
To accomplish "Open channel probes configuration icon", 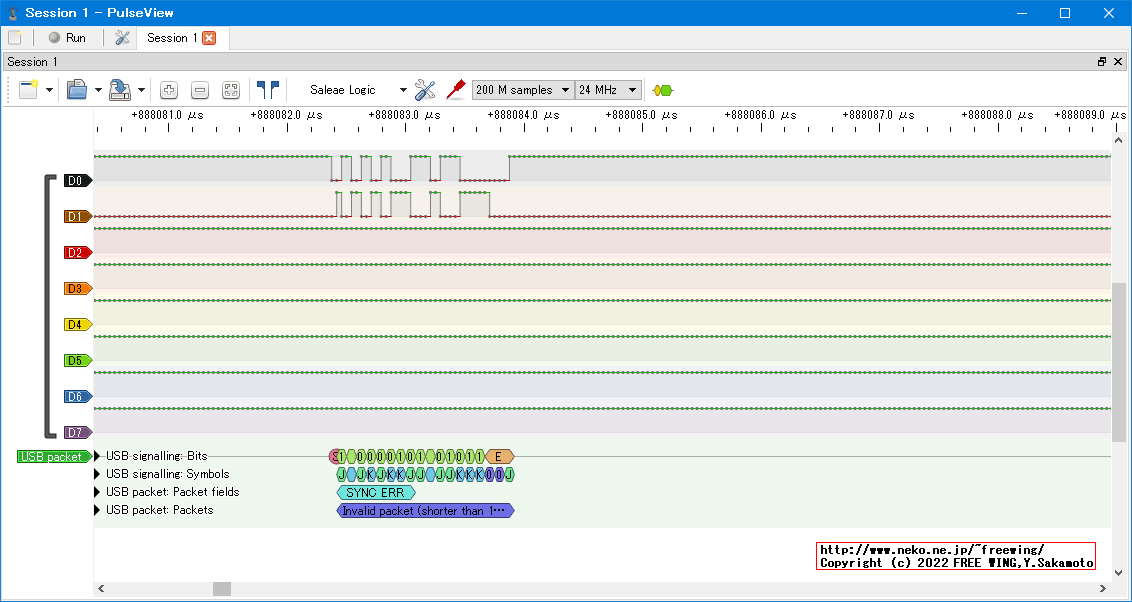I will pos(456,90).
